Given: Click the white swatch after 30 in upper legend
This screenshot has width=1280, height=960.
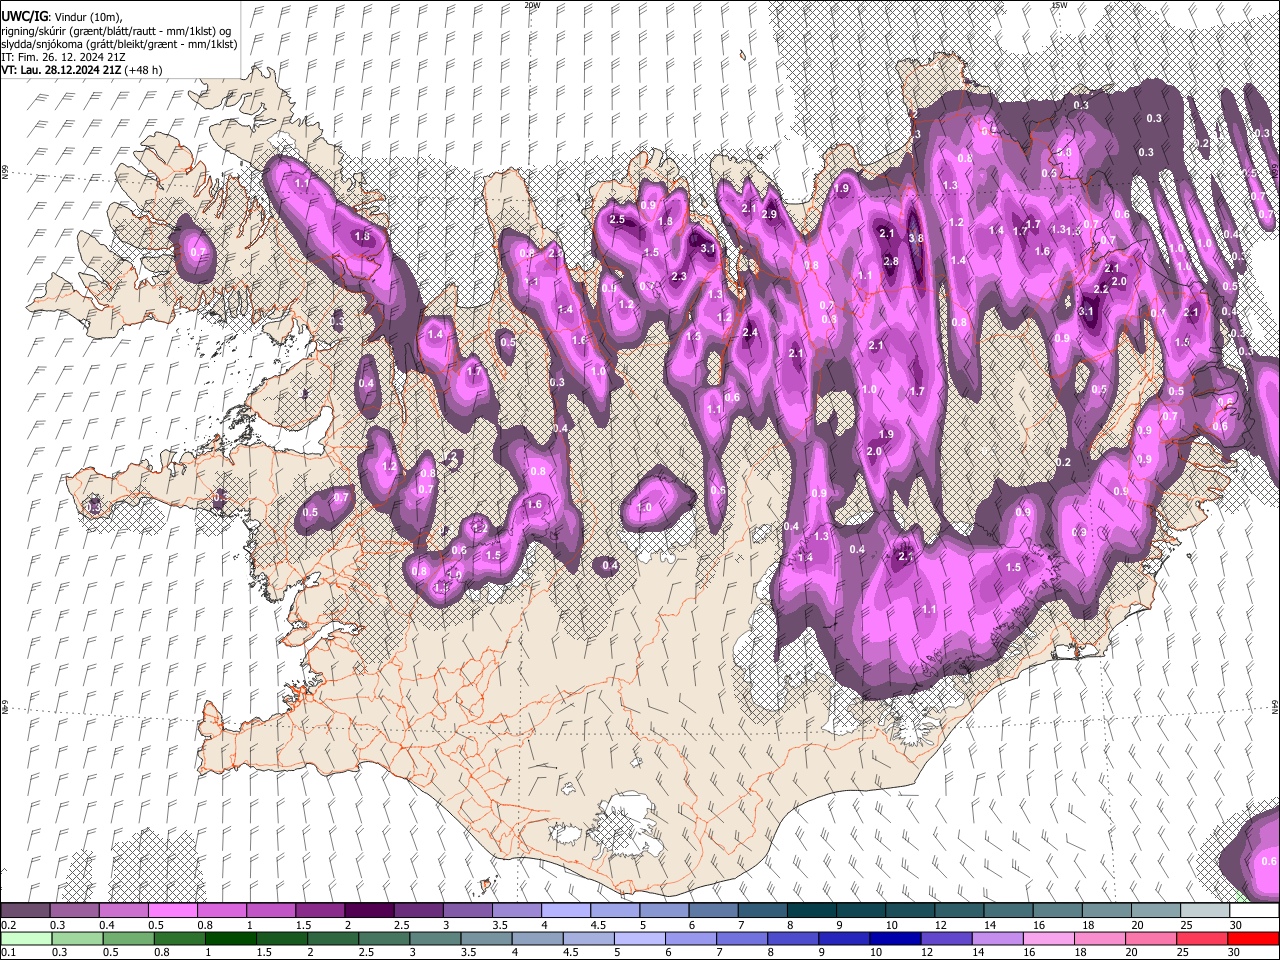Looking at the screenshot, I should (1255, 910).
